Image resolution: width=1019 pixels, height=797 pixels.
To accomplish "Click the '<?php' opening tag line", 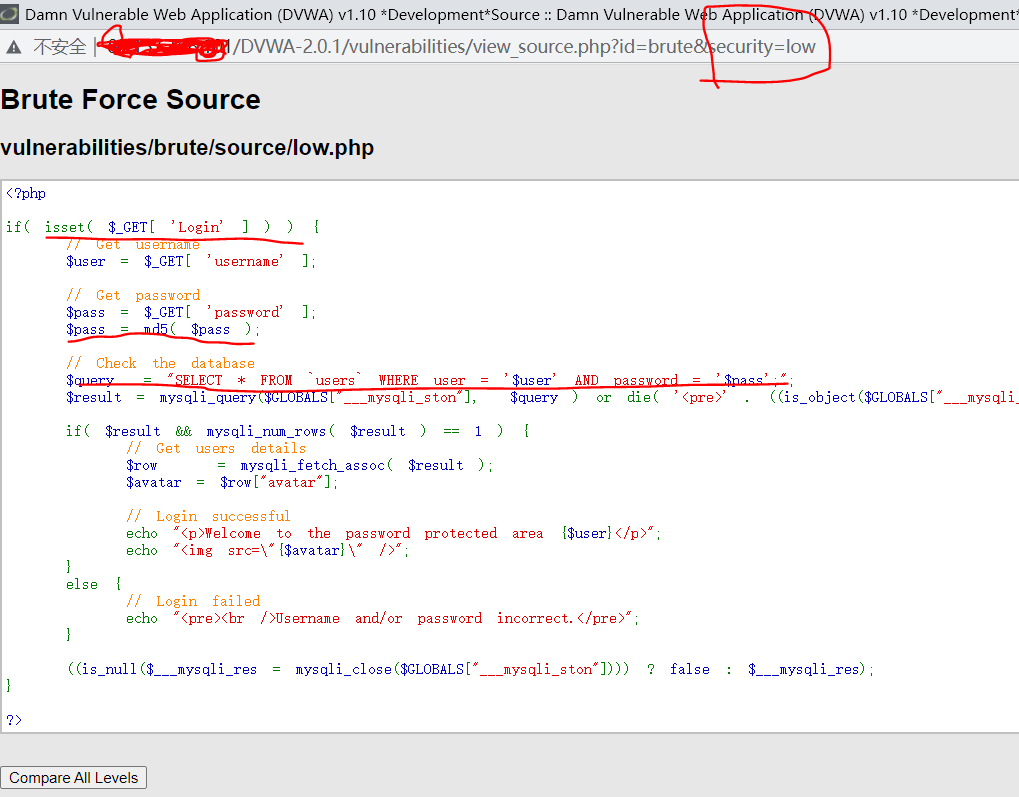I will [x=26, y=193].
